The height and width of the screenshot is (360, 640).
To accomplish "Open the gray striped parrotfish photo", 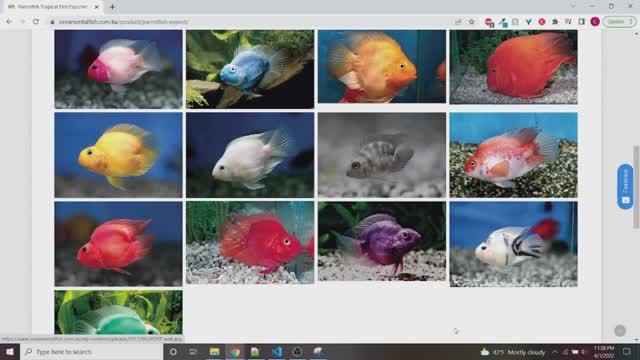I will [382, 155].
